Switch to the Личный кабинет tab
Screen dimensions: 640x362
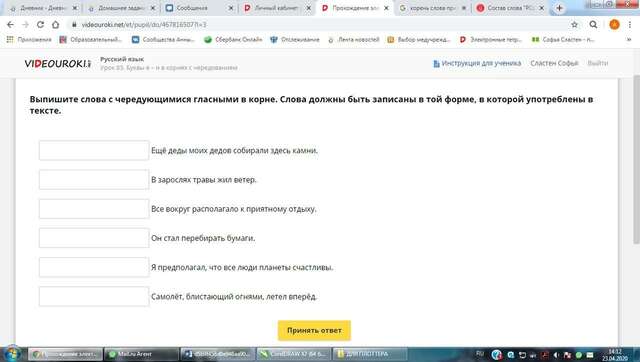click(277, 8)
